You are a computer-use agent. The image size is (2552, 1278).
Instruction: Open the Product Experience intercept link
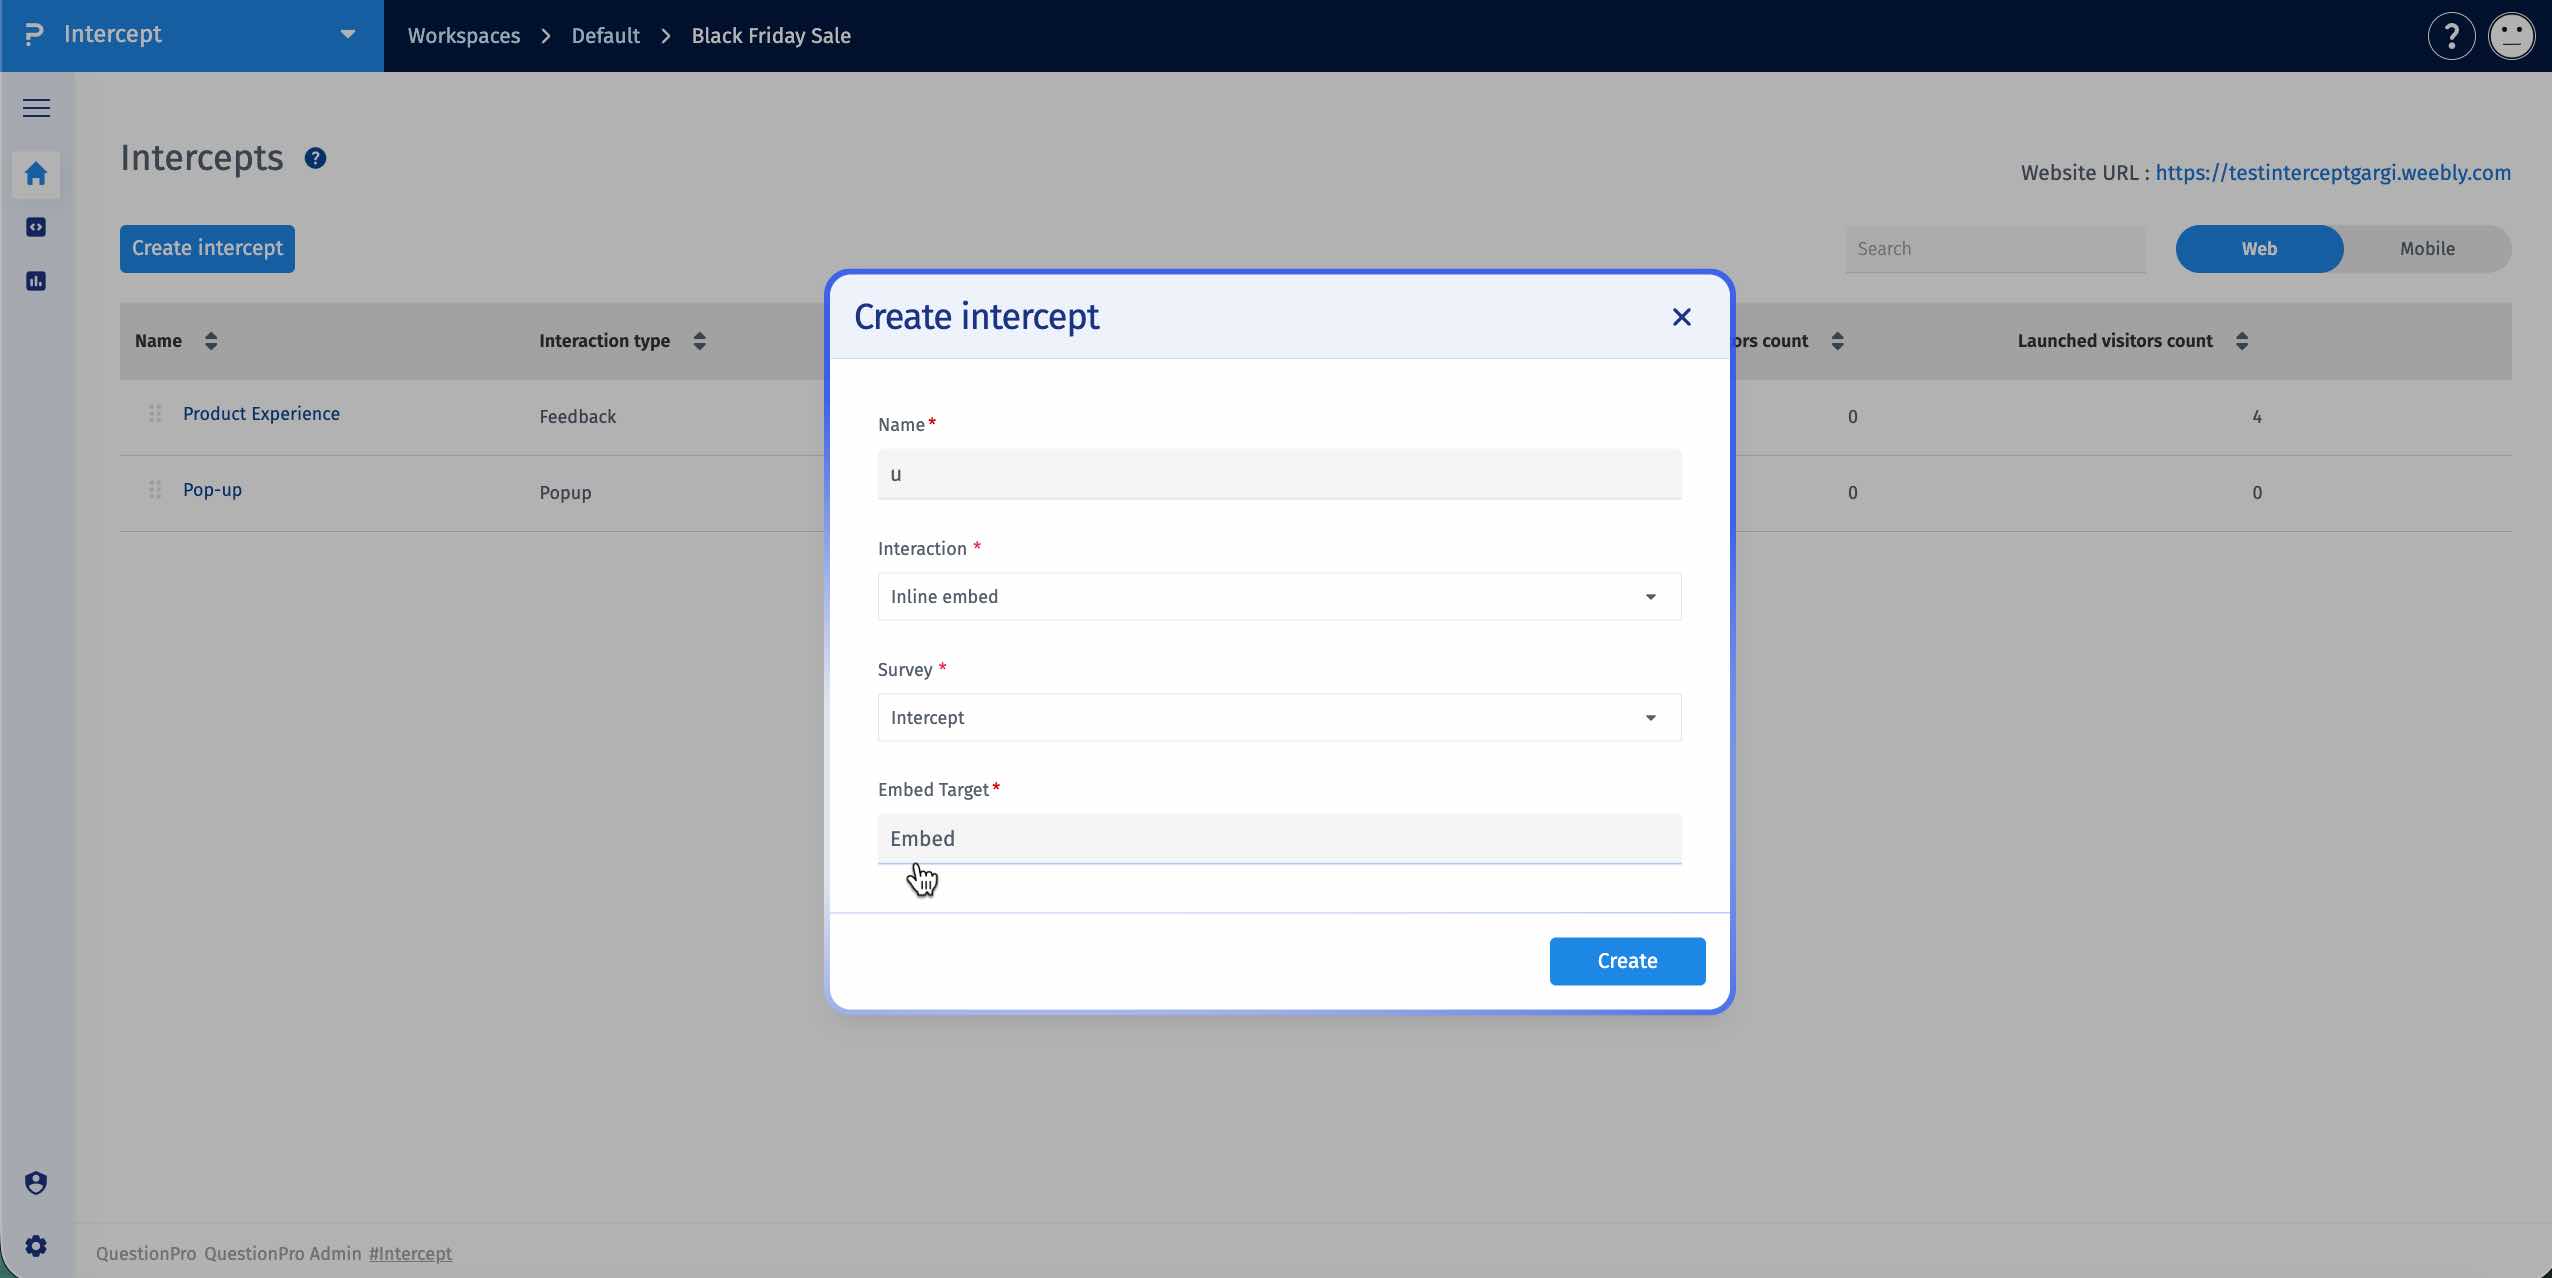click(x=261, y=414)
